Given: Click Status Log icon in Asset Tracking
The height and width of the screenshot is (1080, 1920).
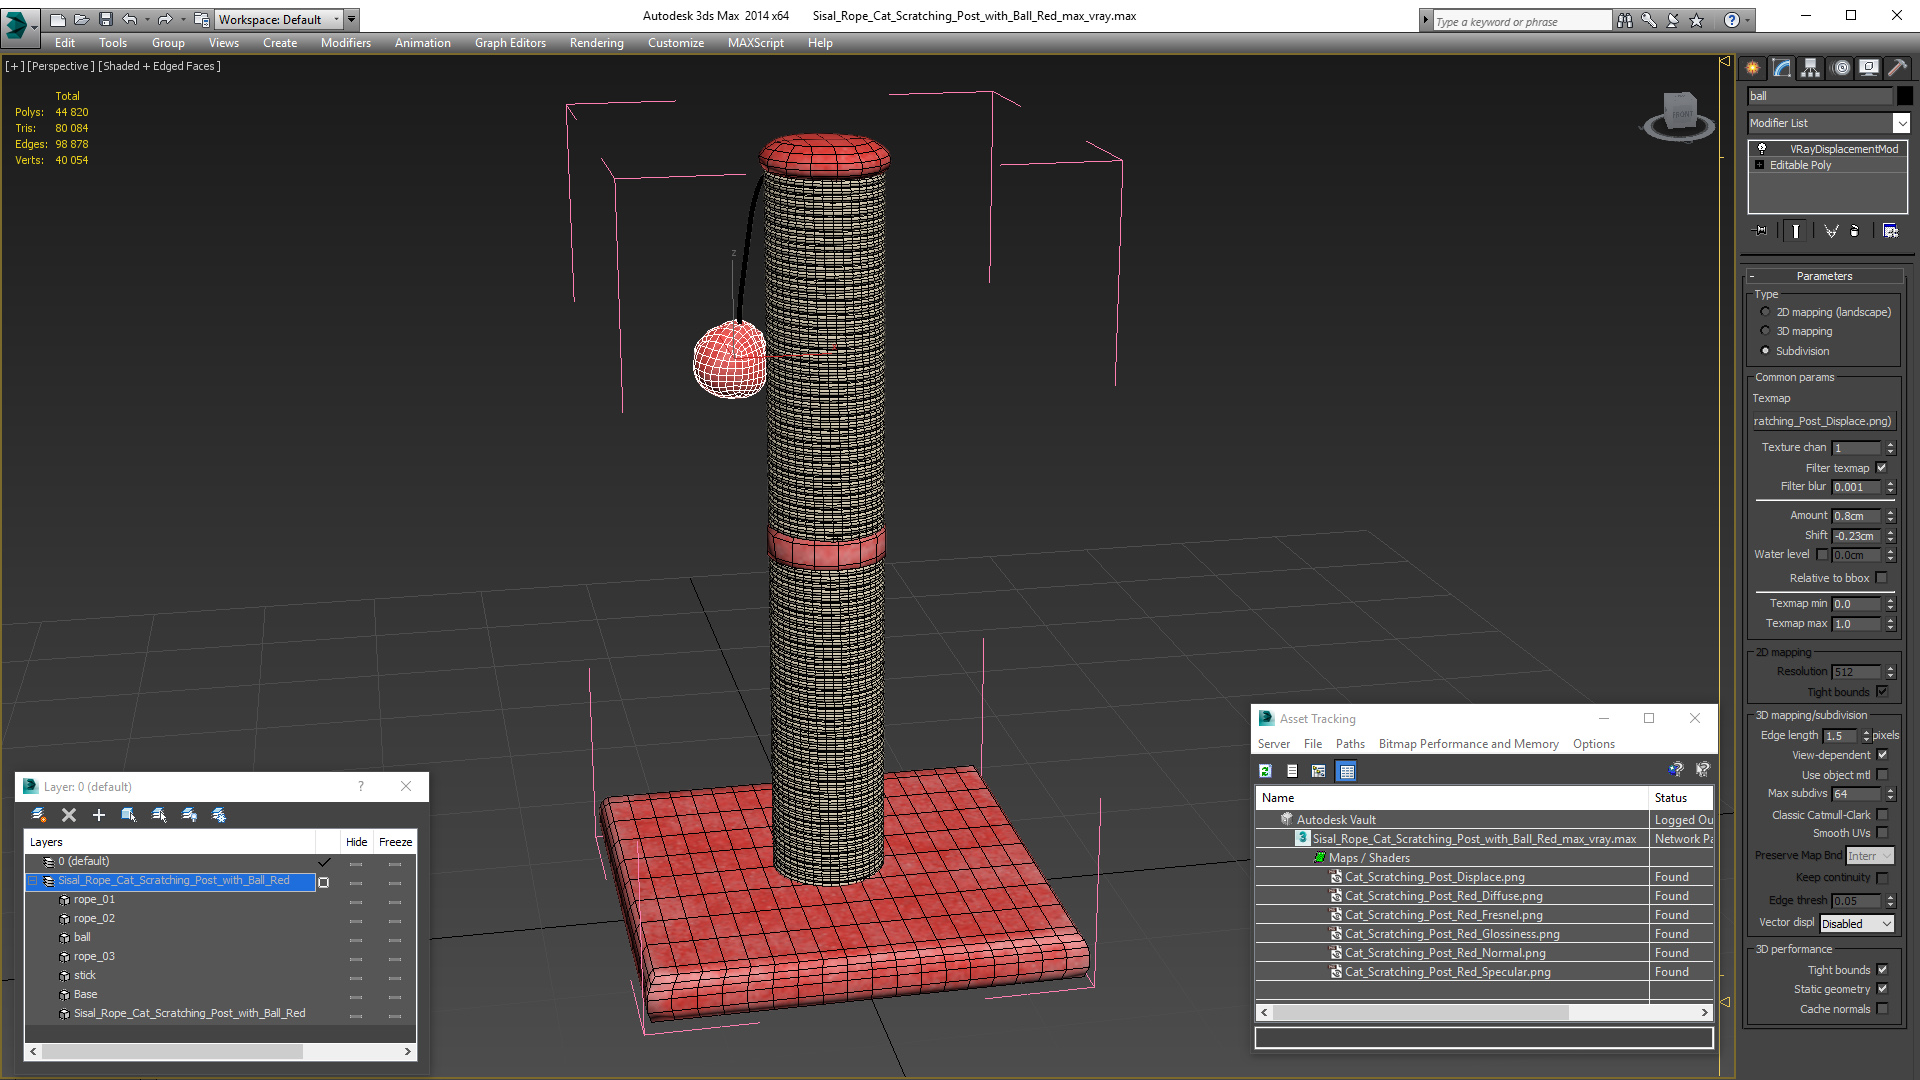Looking at the screenshot, I should click(x=1292, y=771).
